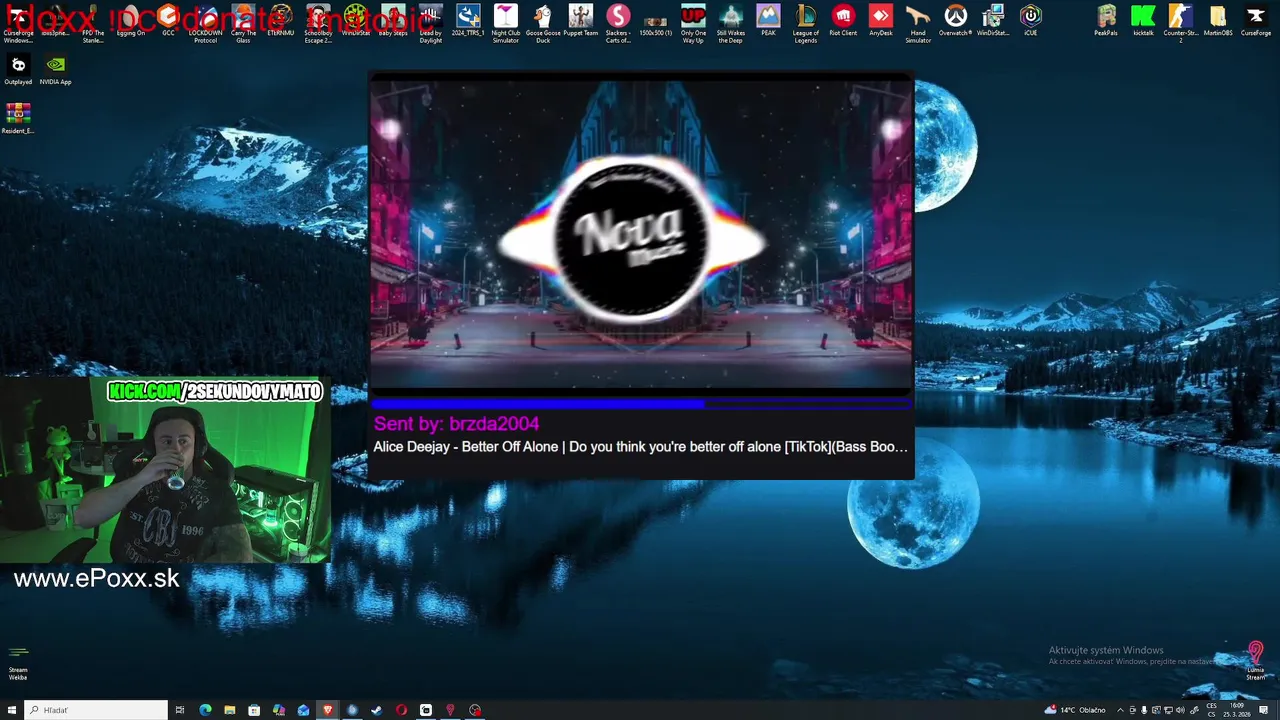Launch Dead by Daylight from desktop

pos(430,23)
